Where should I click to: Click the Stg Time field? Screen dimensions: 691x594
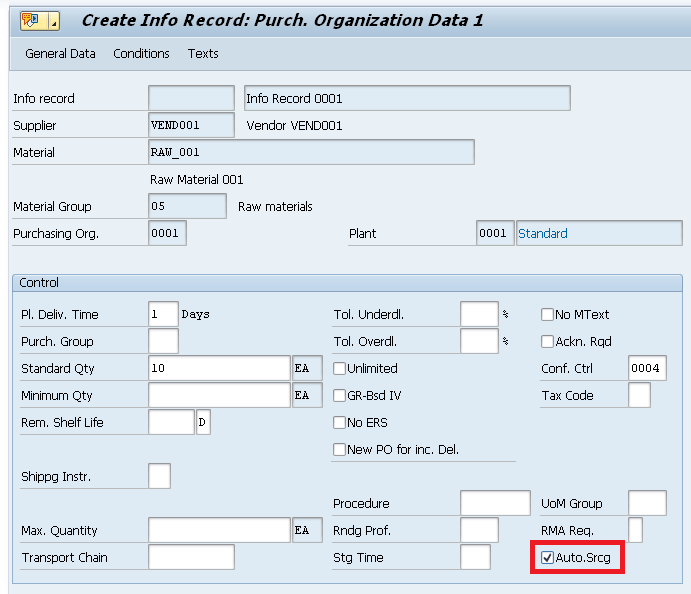click(475, 557)
